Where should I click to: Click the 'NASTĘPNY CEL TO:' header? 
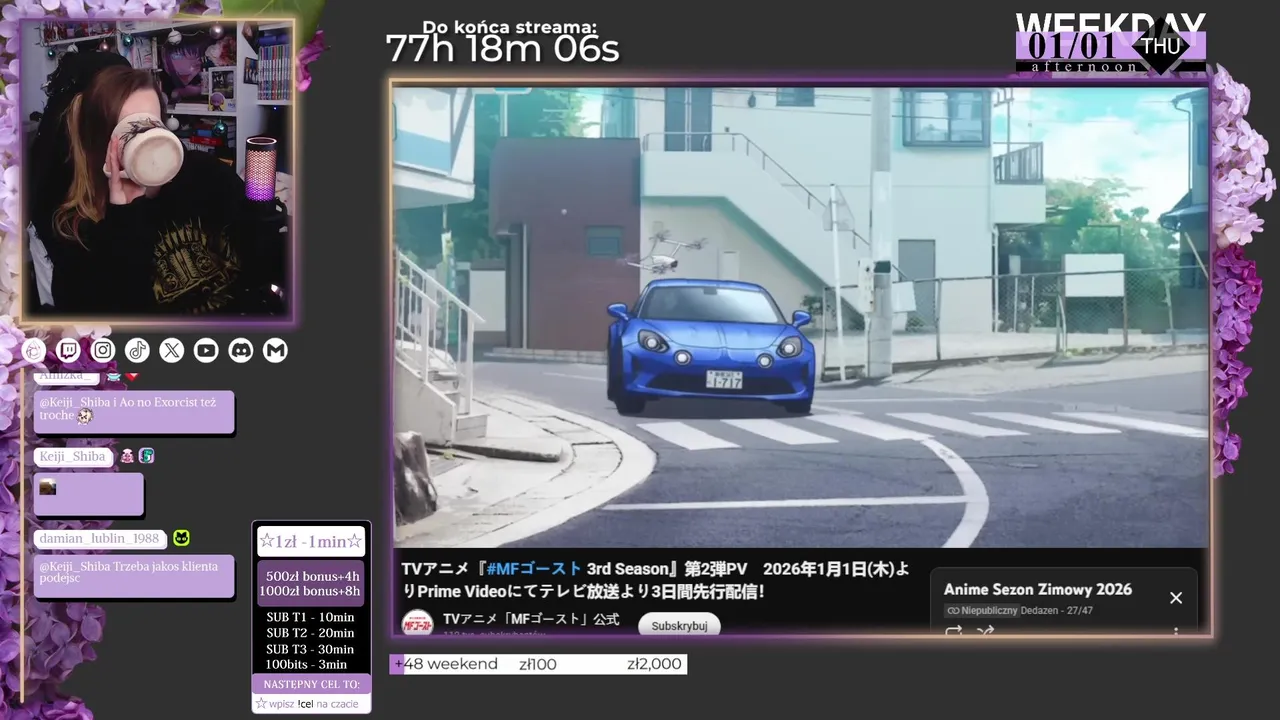click(311, 684)
